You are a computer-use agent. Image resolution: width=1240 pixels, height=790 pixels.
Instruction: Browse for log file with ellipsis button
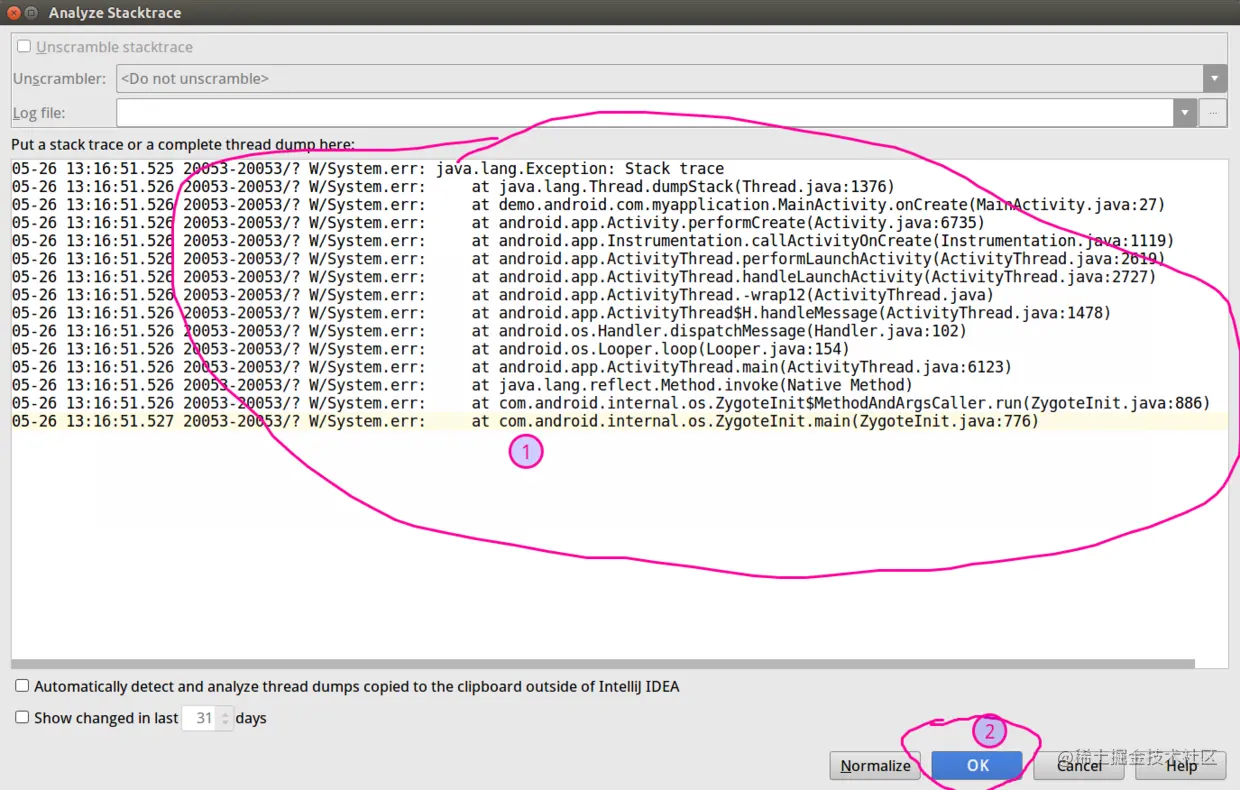click(x=1213, y=113)
